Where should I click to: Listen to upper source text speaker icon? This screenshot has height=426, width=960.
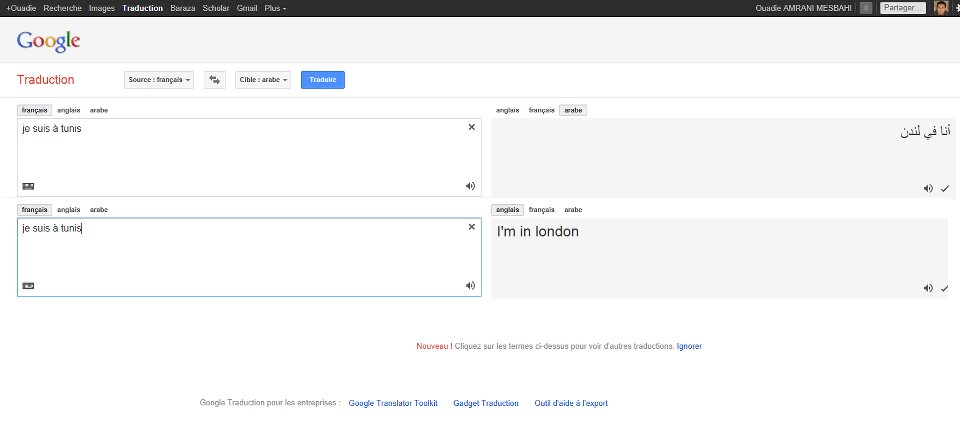470,186
